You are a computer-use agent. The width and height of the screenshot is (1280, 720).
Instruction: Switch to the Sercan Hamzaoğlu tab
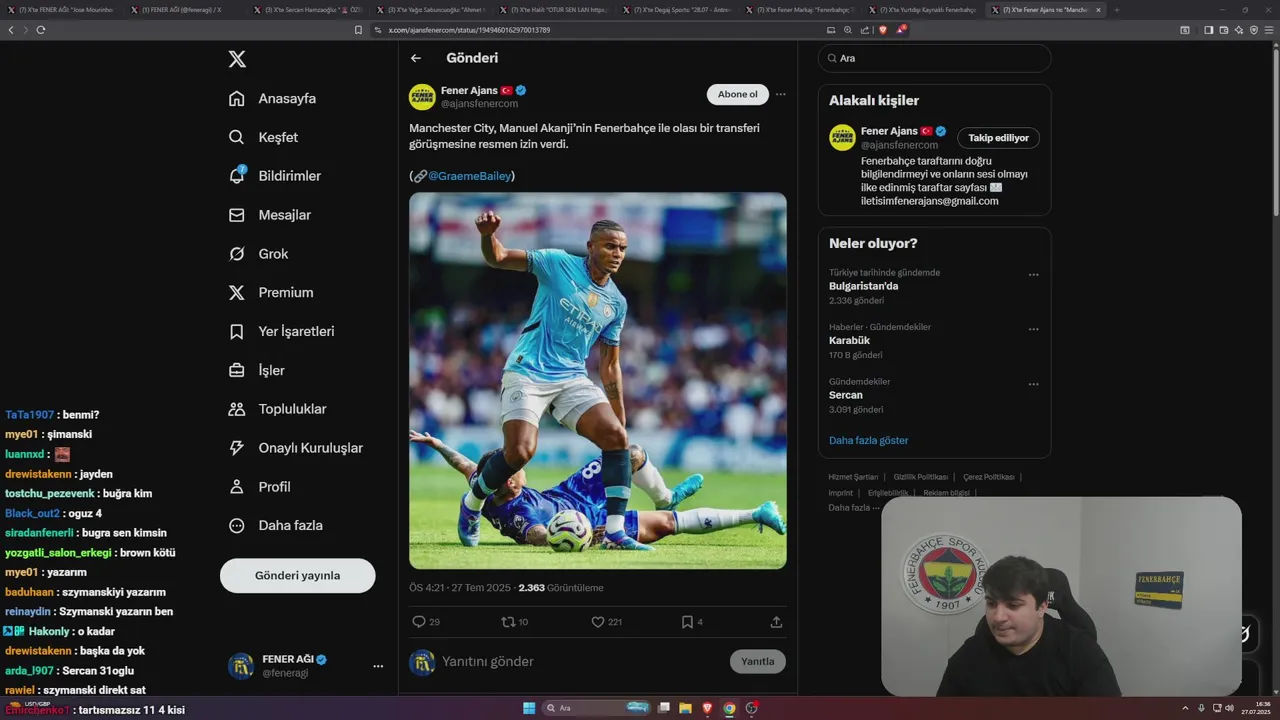coord(311,9)
